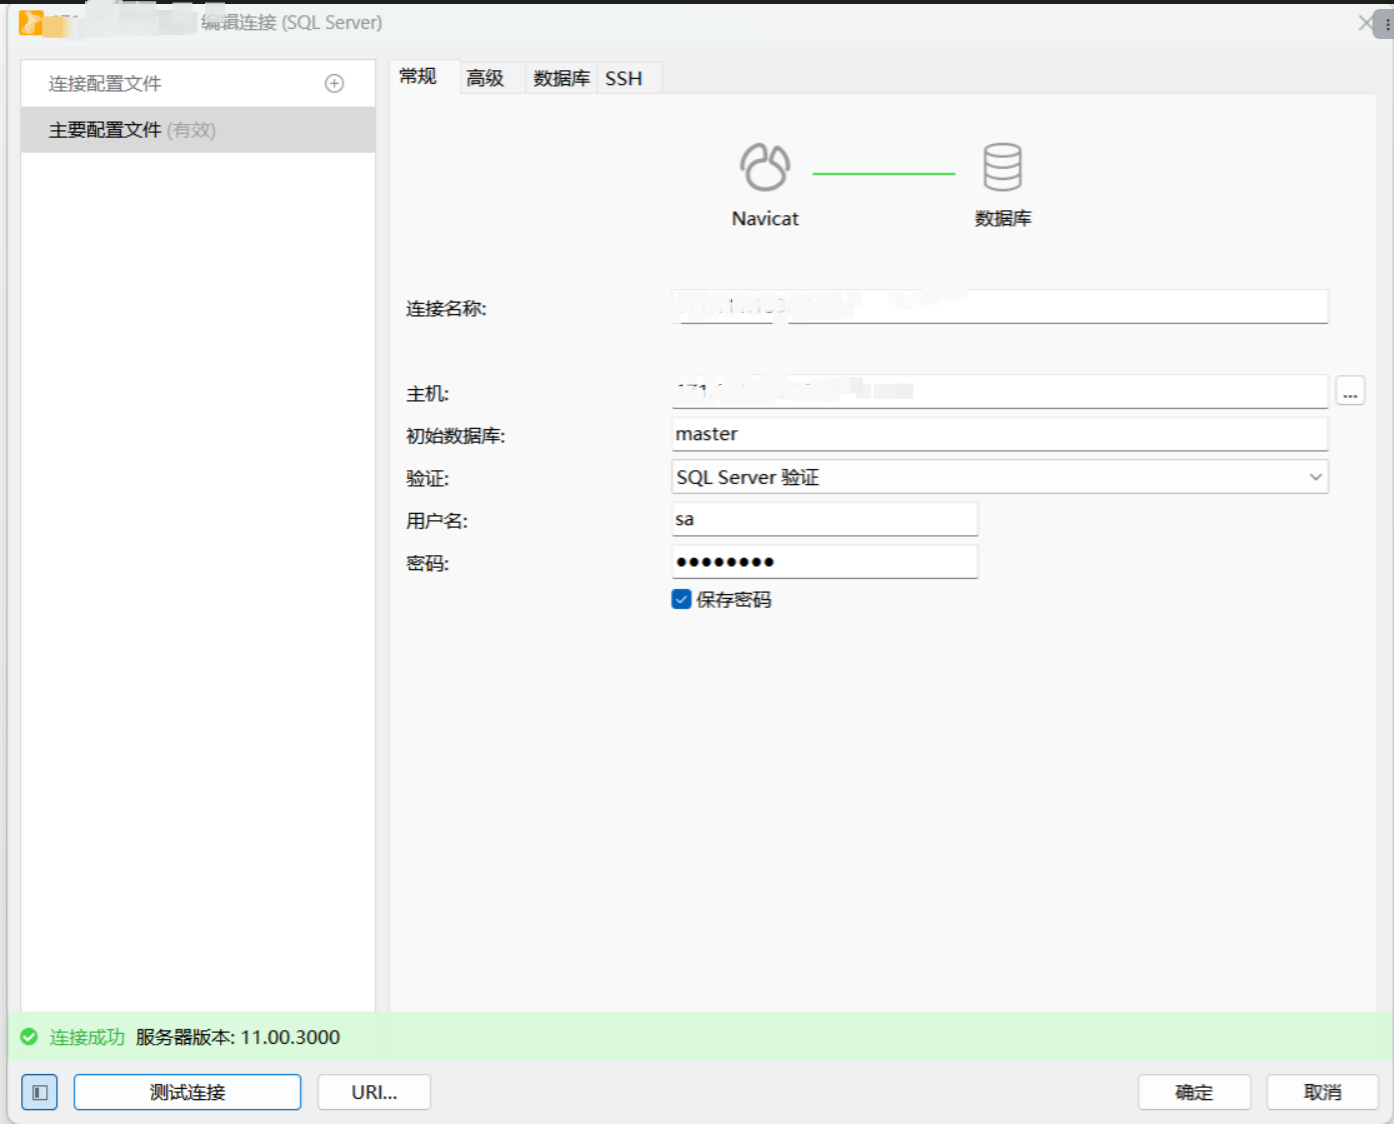Screen dimensions: 1394x1124
Task: Click the 用户名 input field
Action: click(824, 520)
